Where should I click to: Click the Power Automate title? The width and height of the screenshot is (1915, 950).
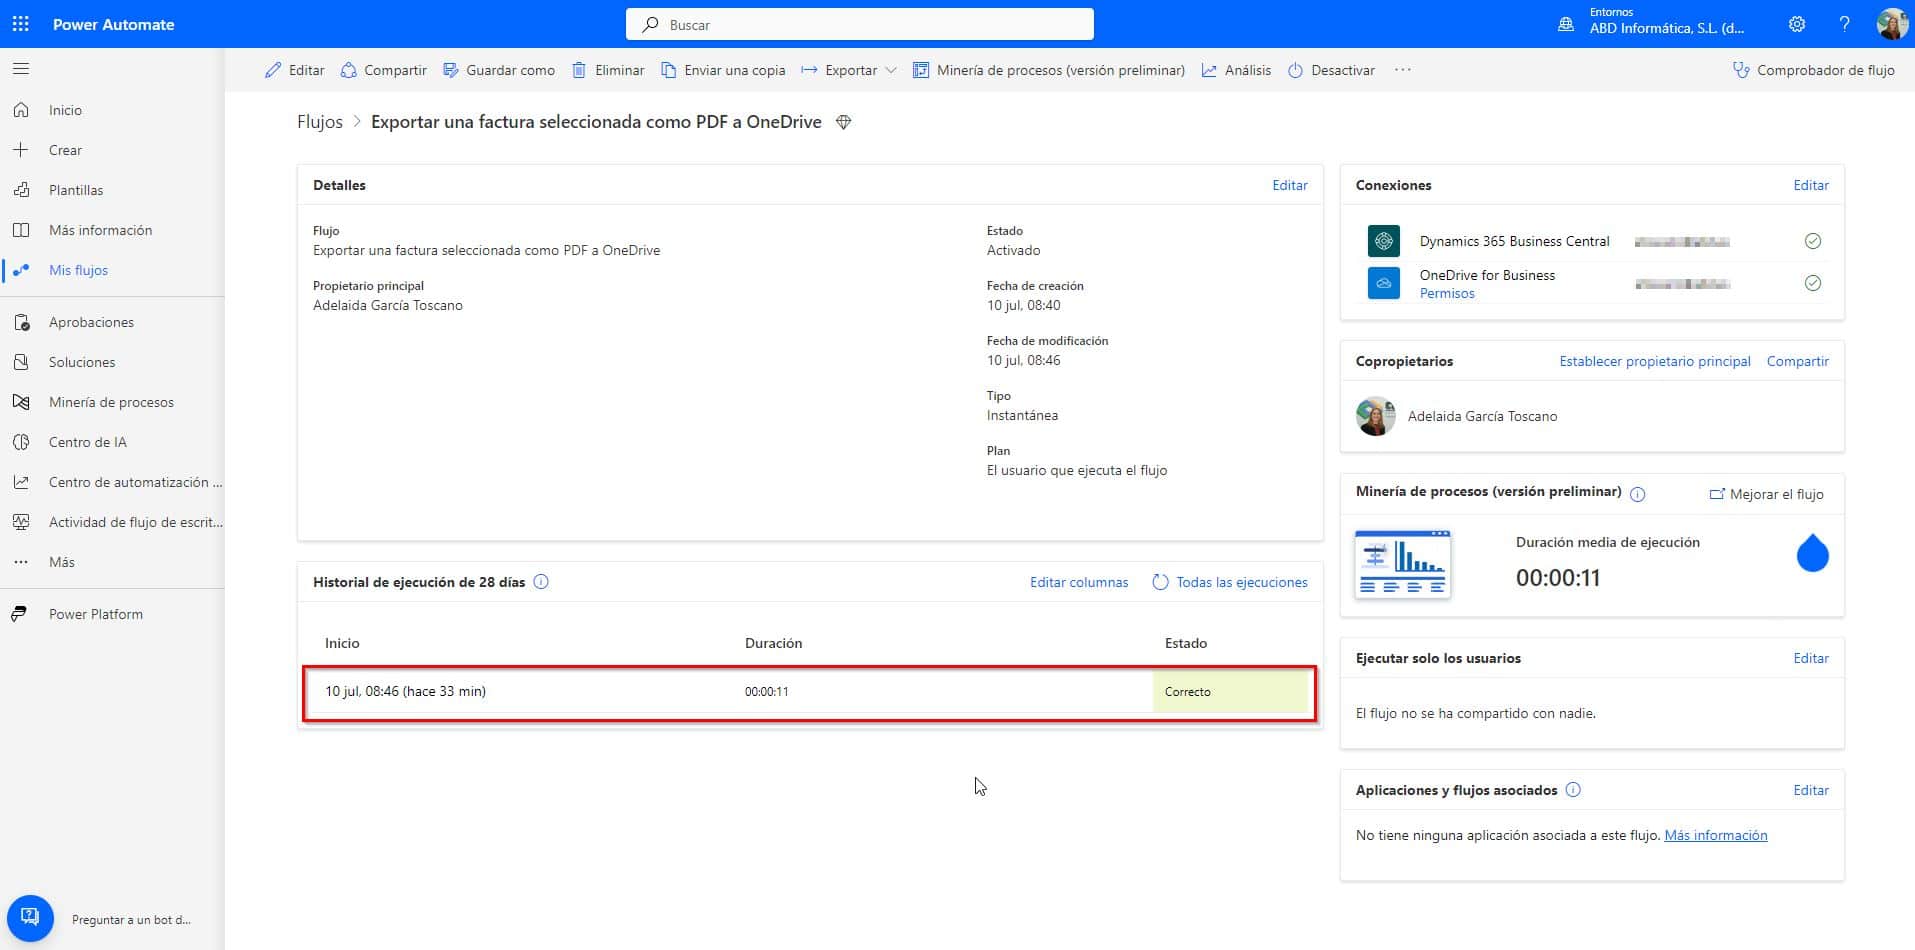(x=113, y=24)
